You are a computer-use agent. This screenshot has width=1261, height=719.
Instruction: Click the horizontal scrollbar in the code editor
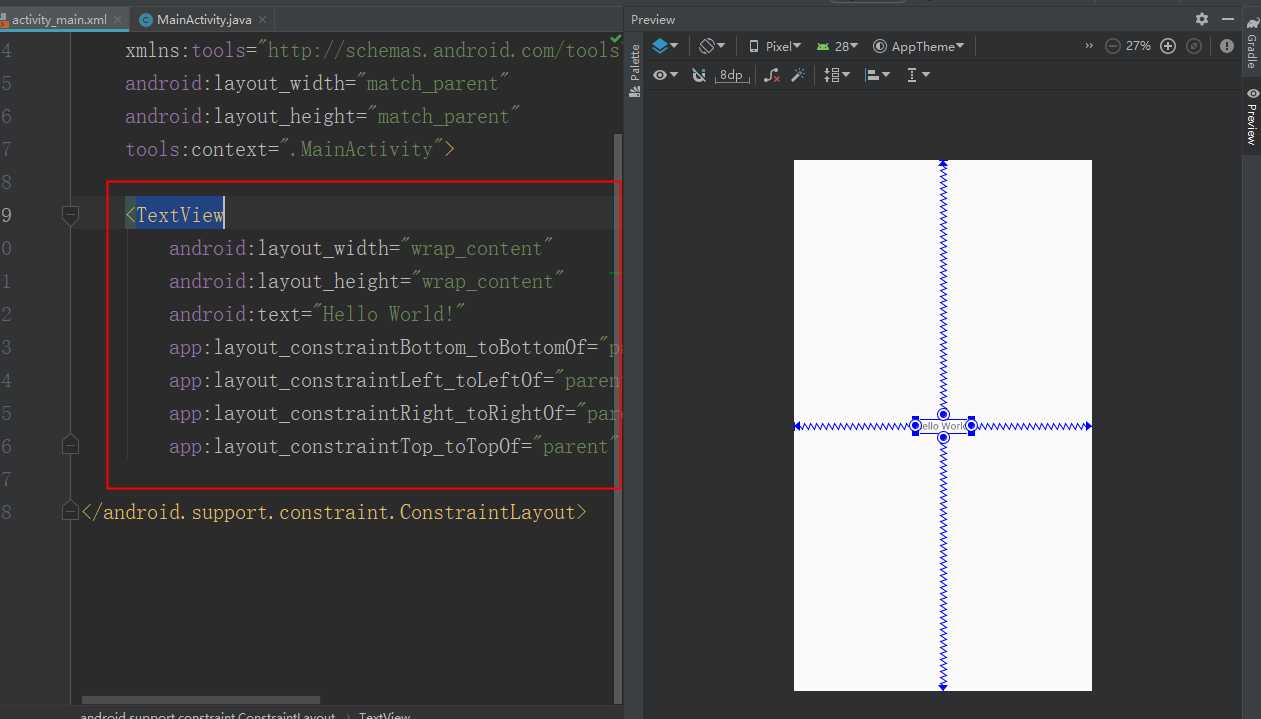pos(200,700)
